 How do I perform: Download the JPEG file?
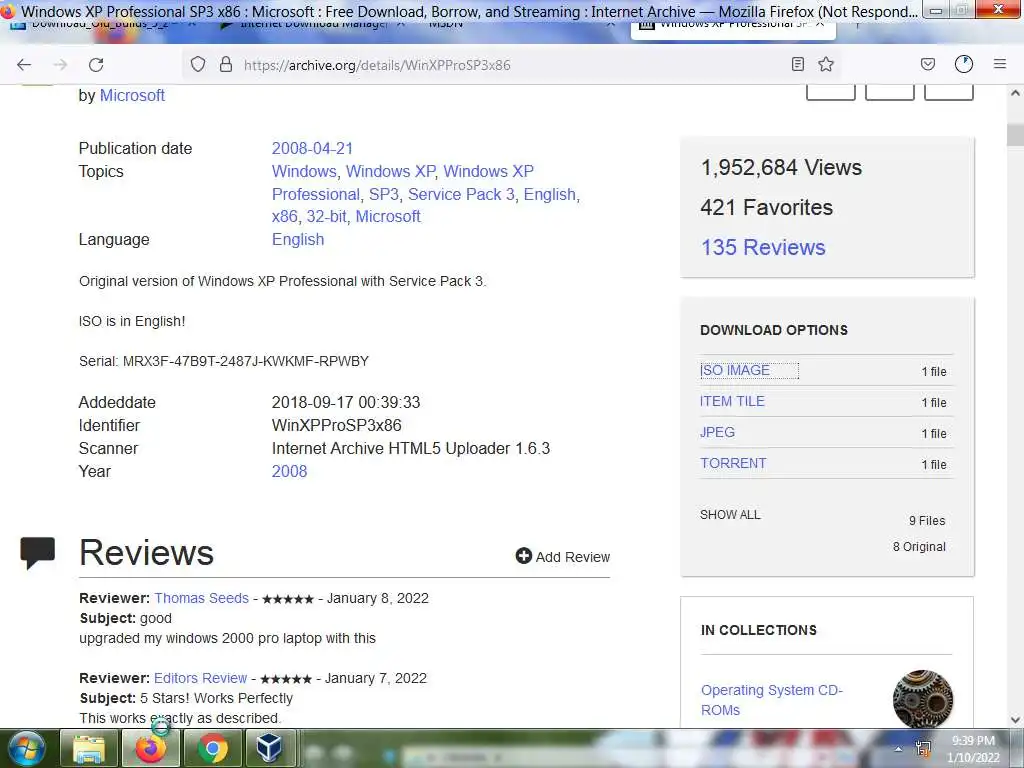(x=717, y=432)
